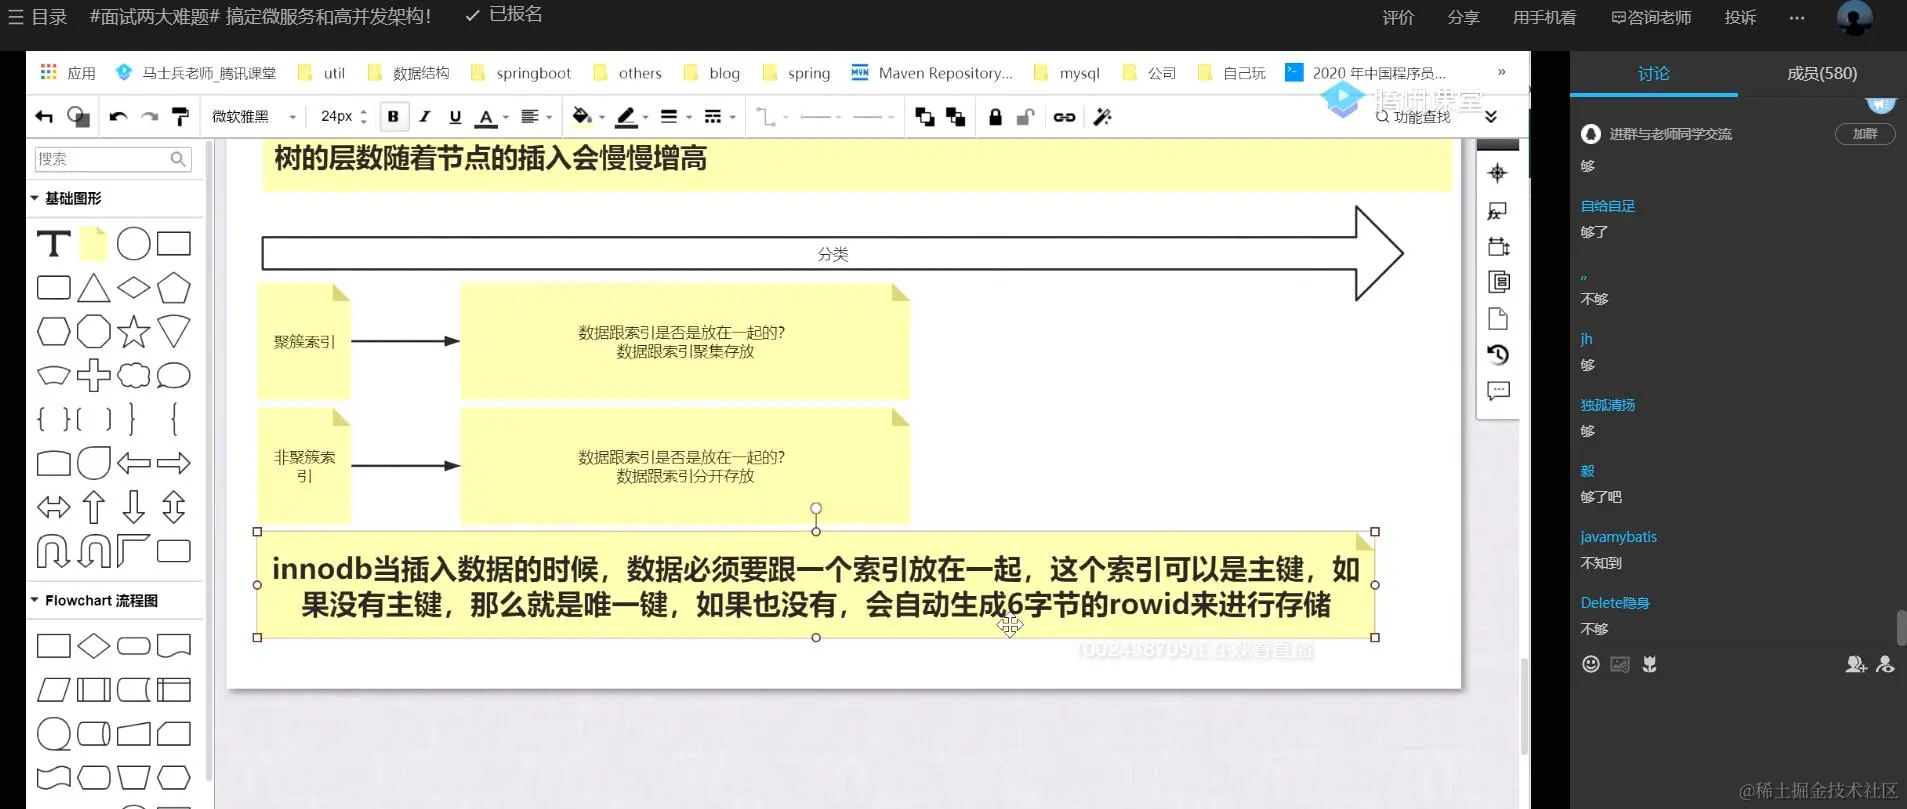
Task: Switch to the 讨论 discussion tab
Action: point(1653,73)
